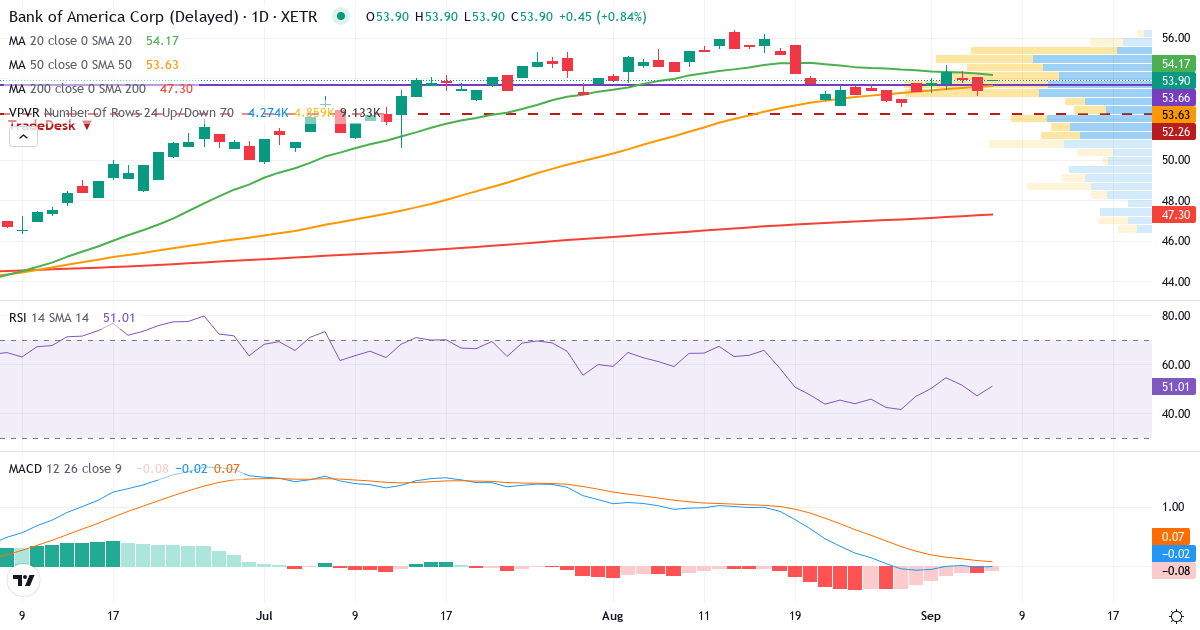Click the TradingView logo
Screen dimensions: 1200x630
[23, 579]
